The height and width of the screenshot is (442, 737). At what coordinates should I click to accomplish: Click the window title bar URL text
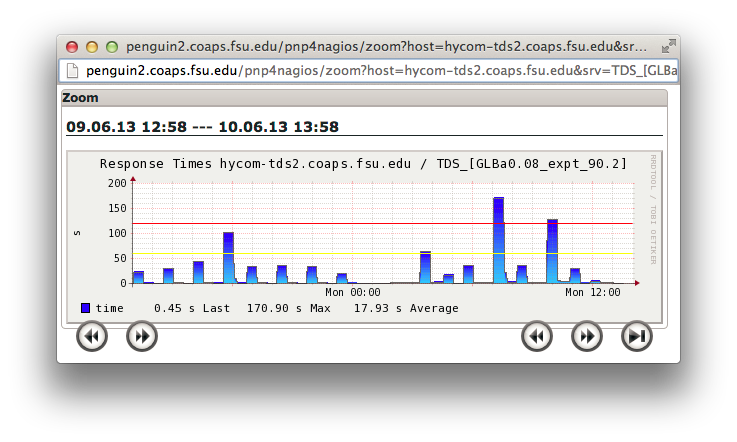point(390,47)
